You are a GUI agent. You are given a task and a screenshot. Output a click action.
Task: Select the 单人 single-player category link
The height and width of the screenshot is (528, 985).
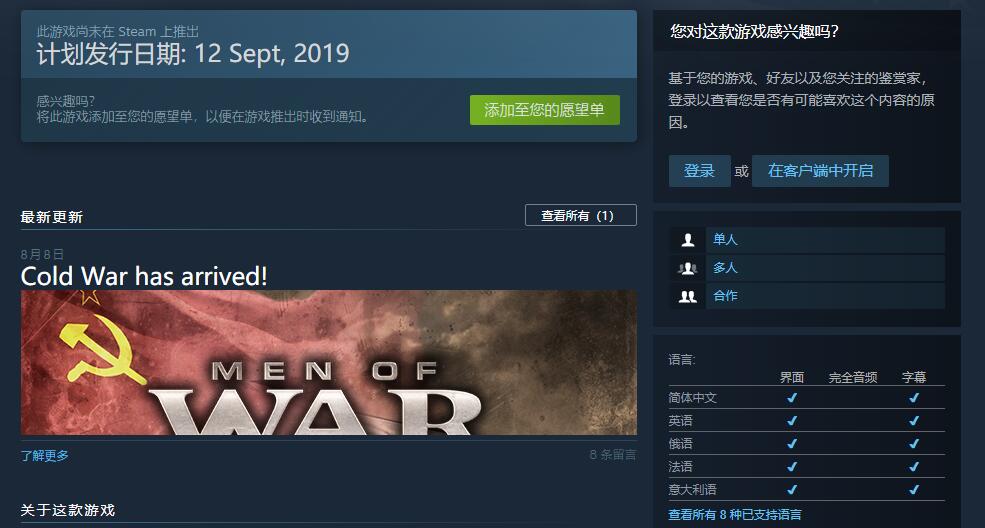pos(725,239)
